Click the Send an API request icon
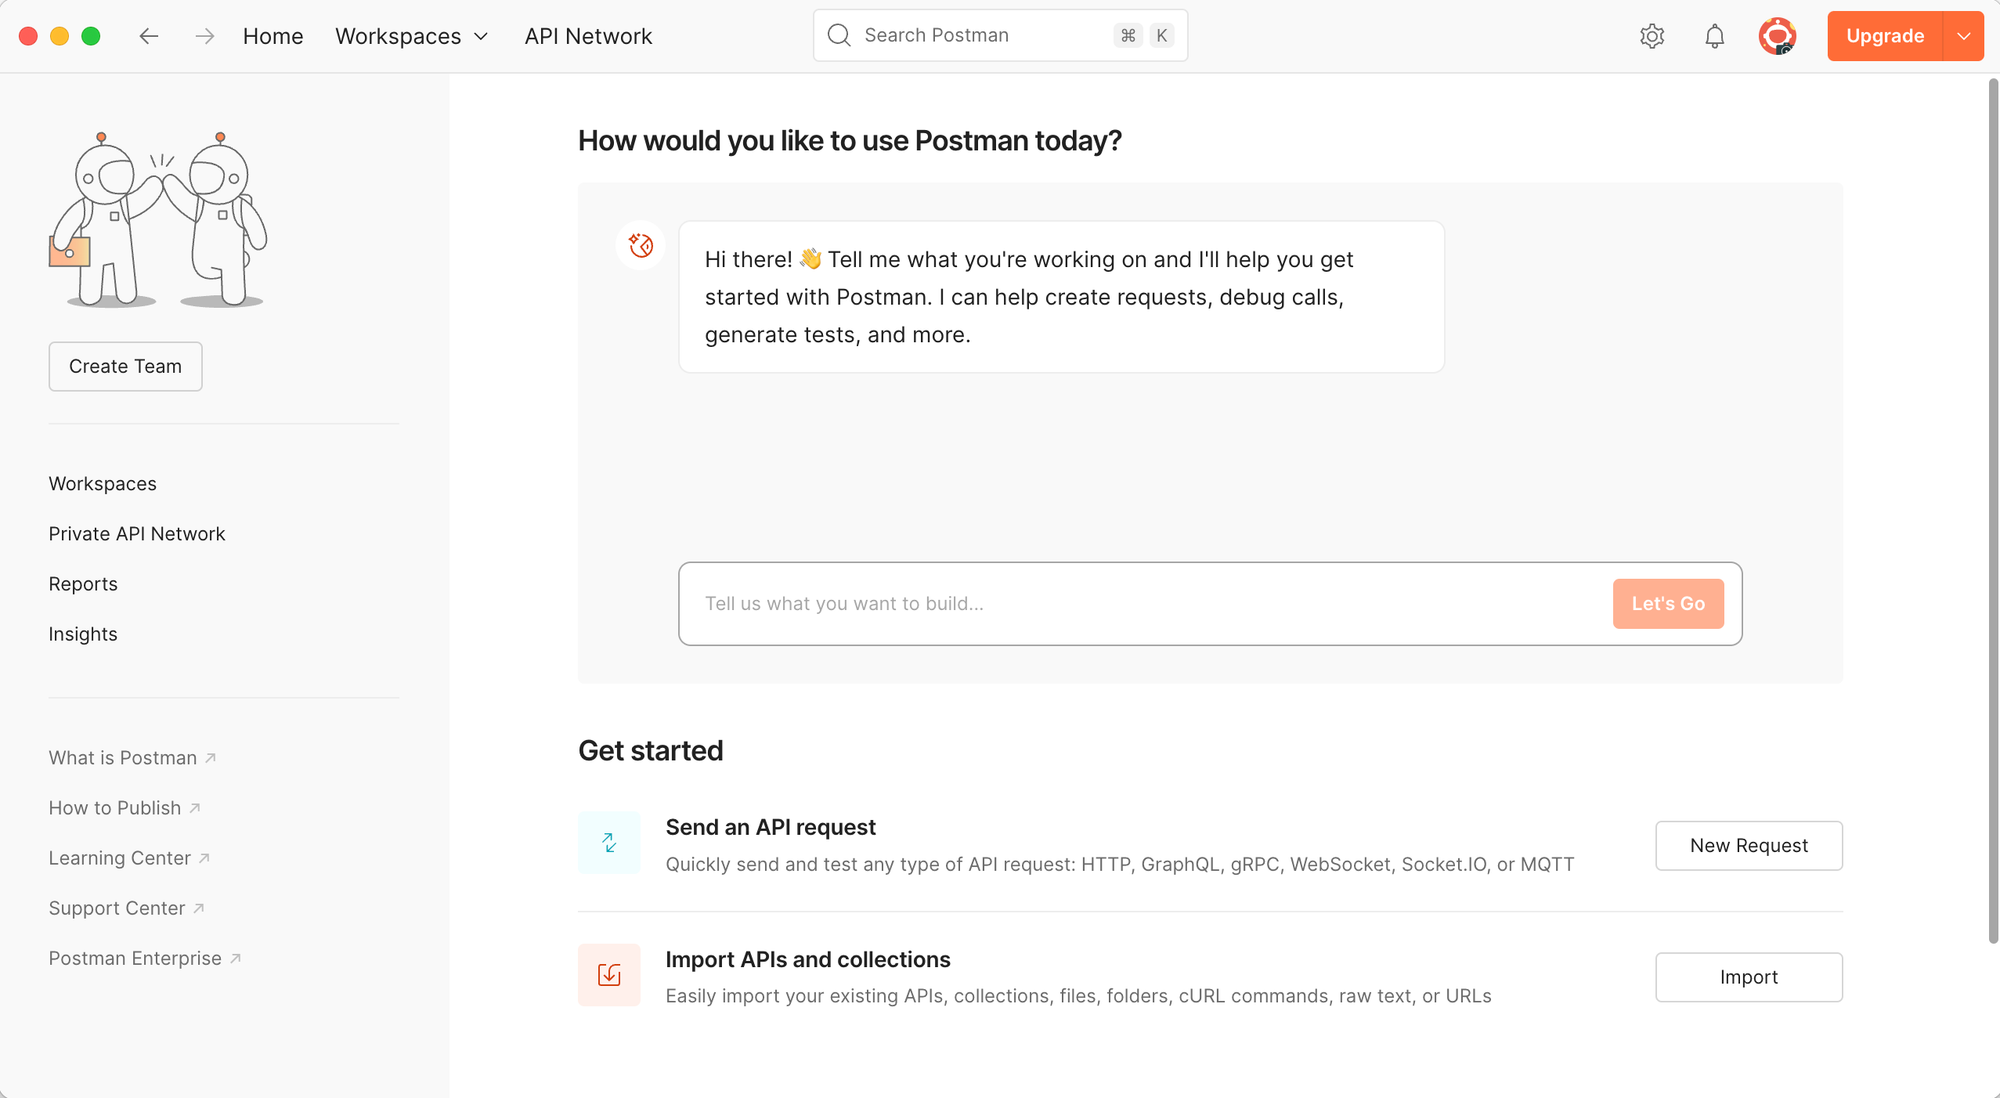Screen dimensions: 2000x1098 pyautogui.click(x=609, y=843)
